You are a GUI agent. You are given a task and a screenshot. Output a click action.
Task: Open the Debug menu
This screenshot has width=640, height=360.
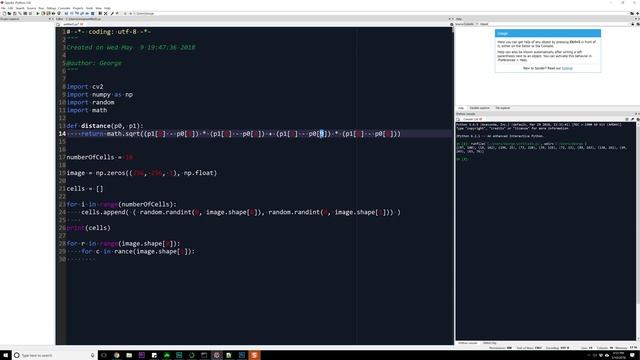51,8
